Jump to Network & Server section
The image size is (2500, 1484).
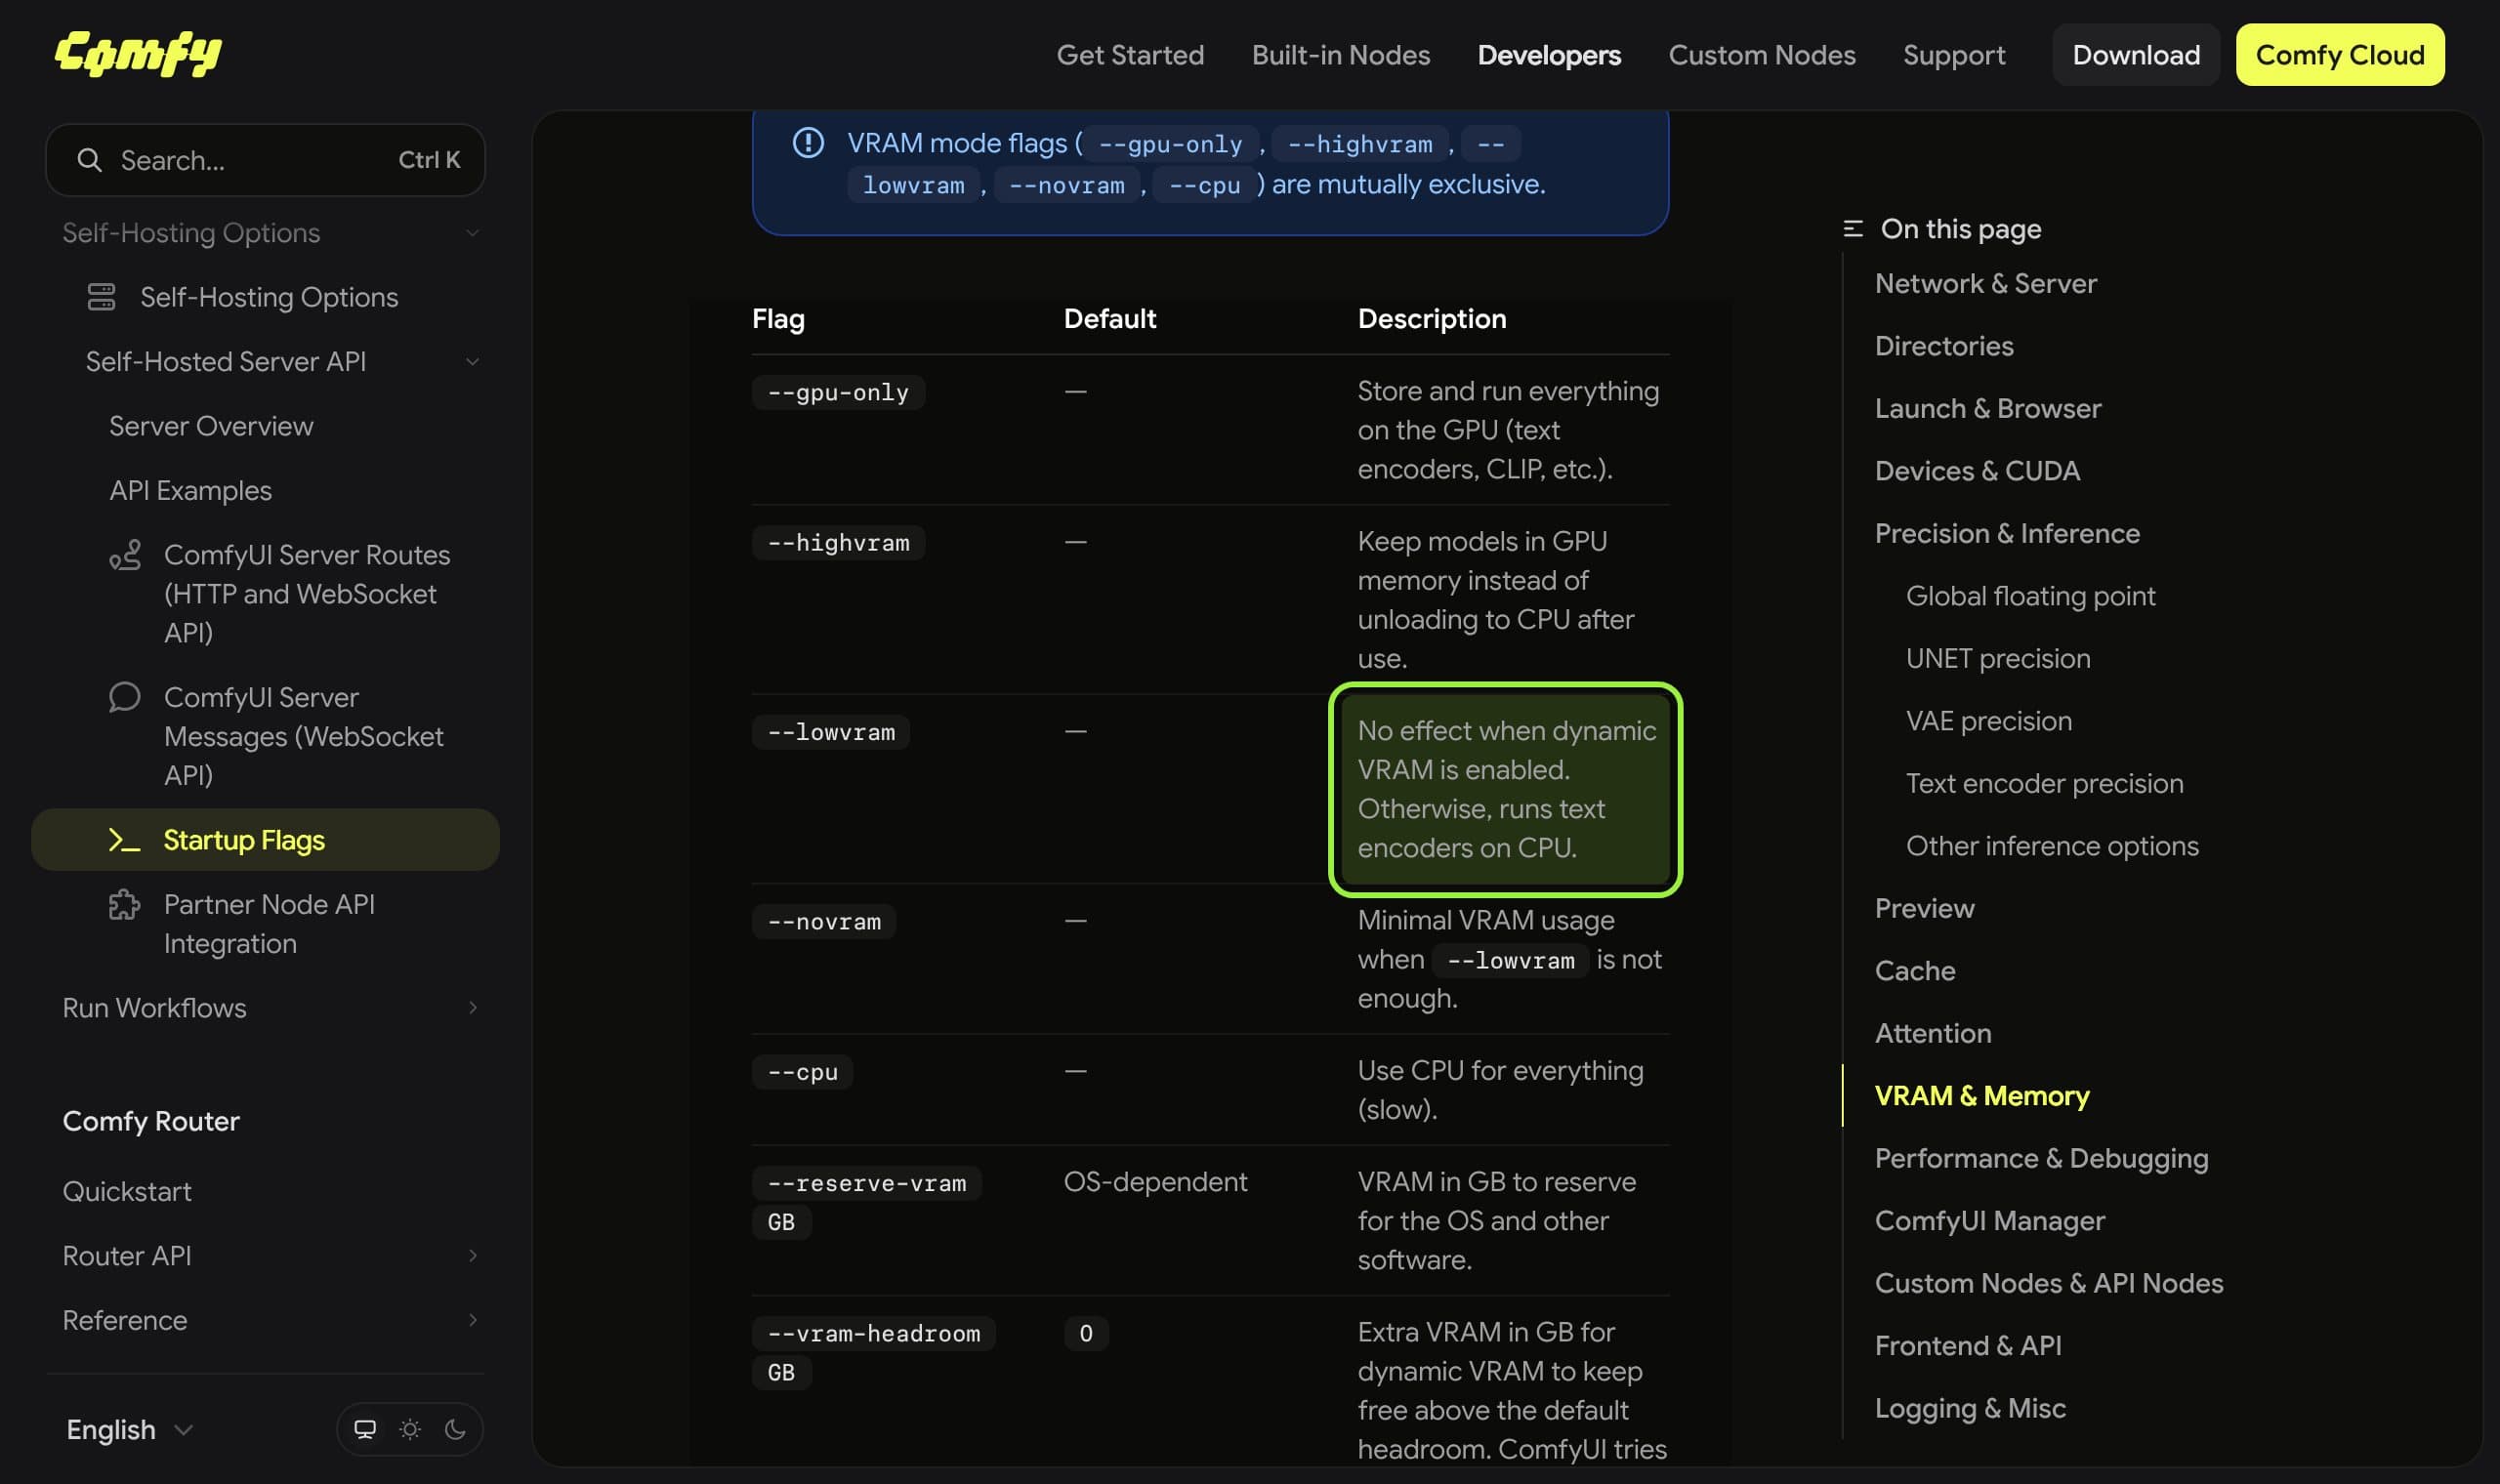1985,283
